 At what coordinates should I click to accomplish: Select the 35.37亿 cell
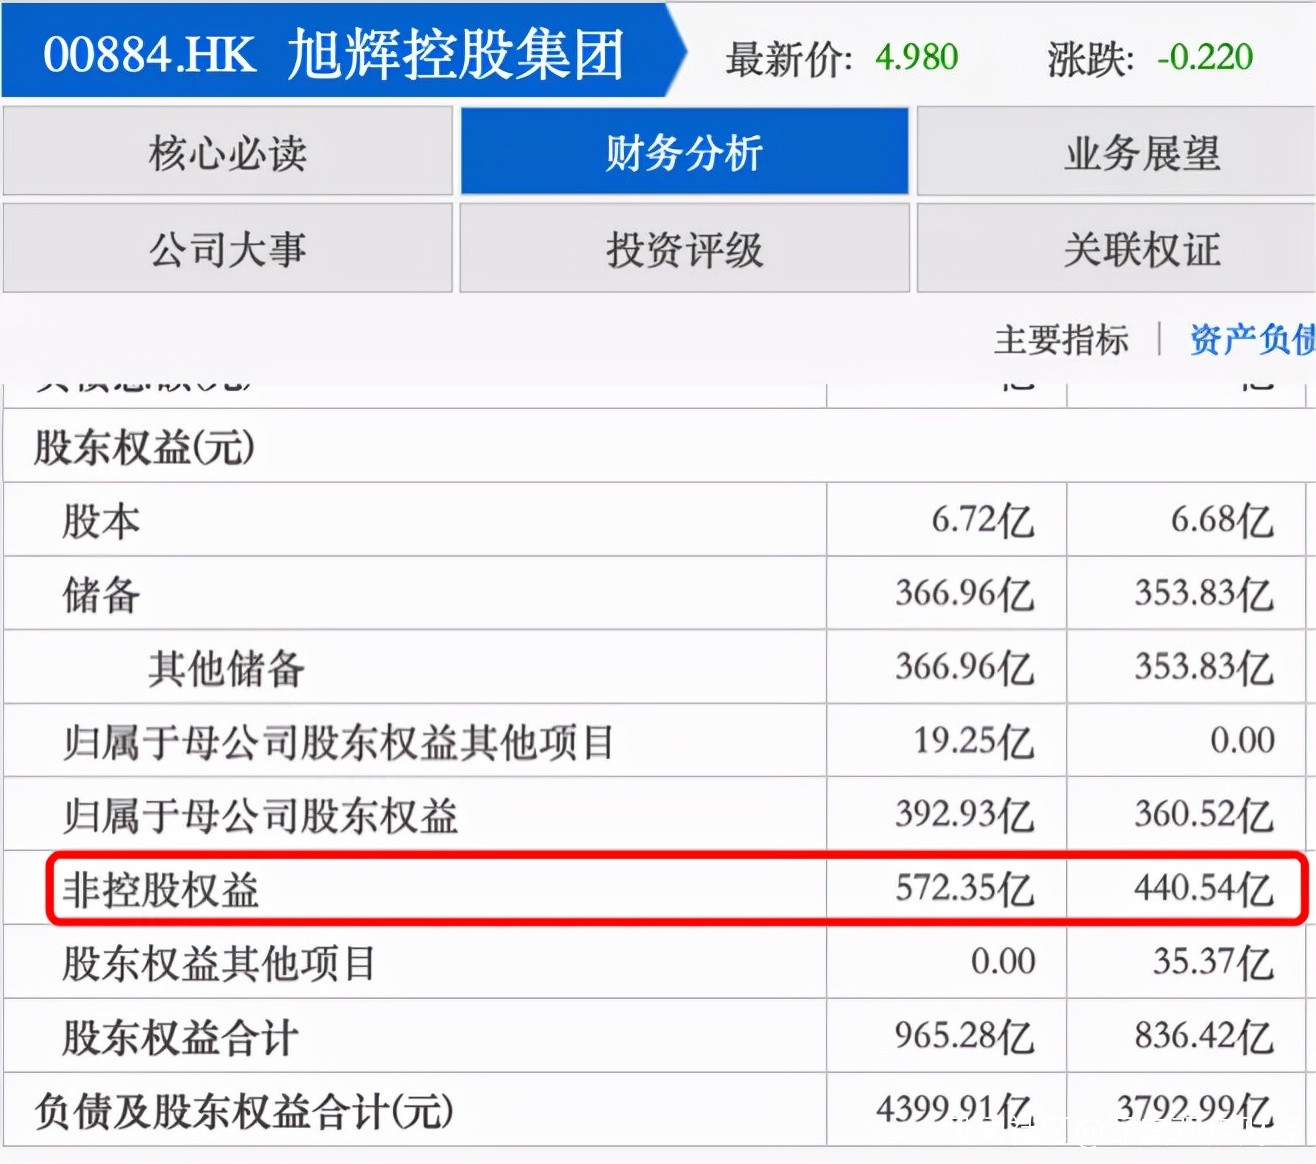click(1213, 964)
